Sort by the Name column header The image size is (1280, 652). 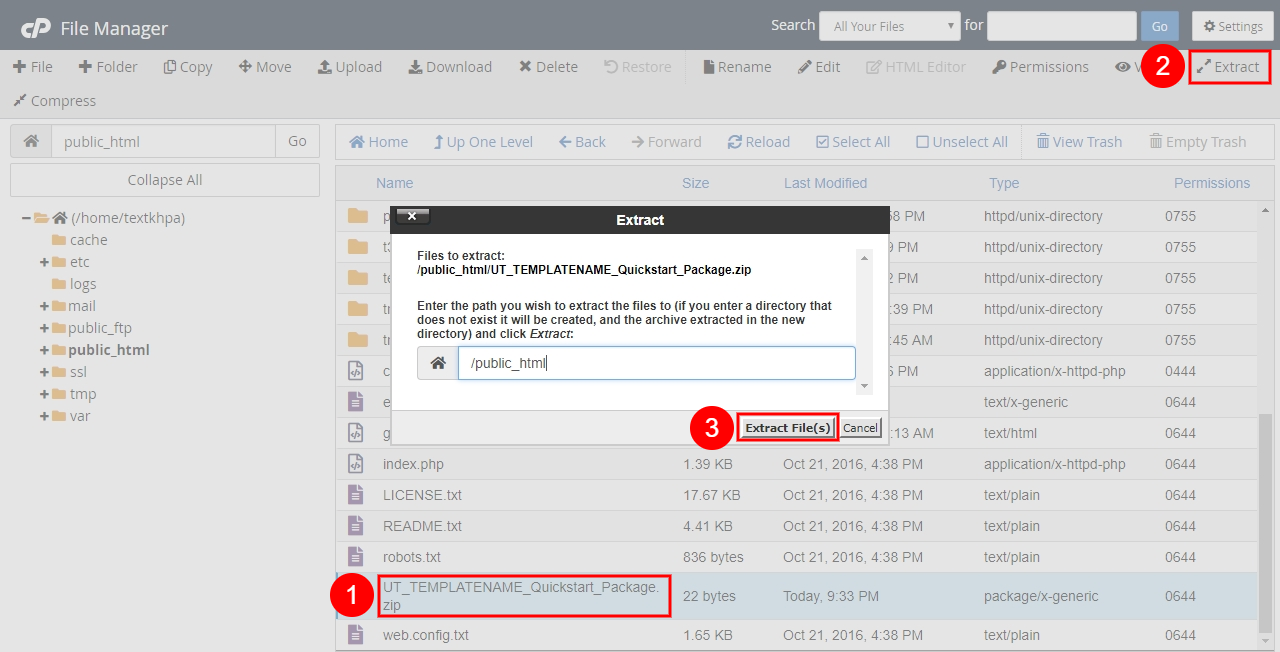click(394, 183)
